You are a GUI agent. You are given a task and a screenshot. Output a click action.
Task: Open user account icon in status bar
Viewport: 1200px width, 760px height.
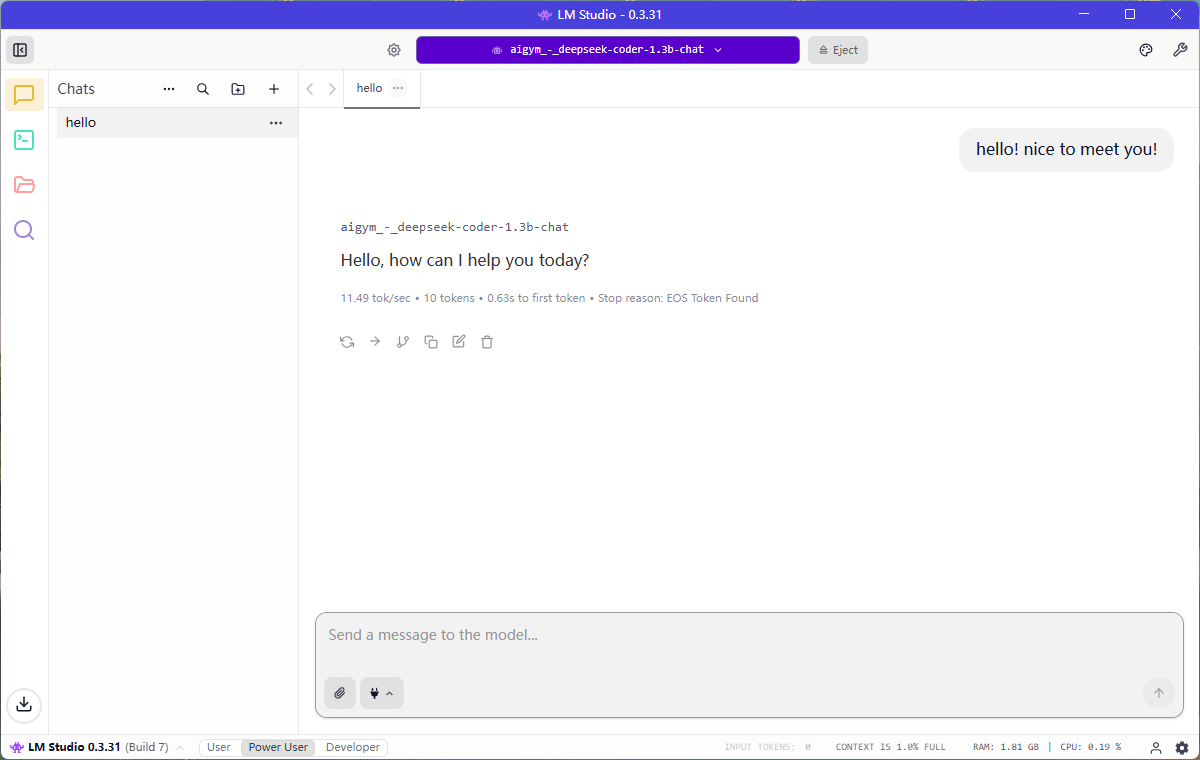coord(1156,747)
